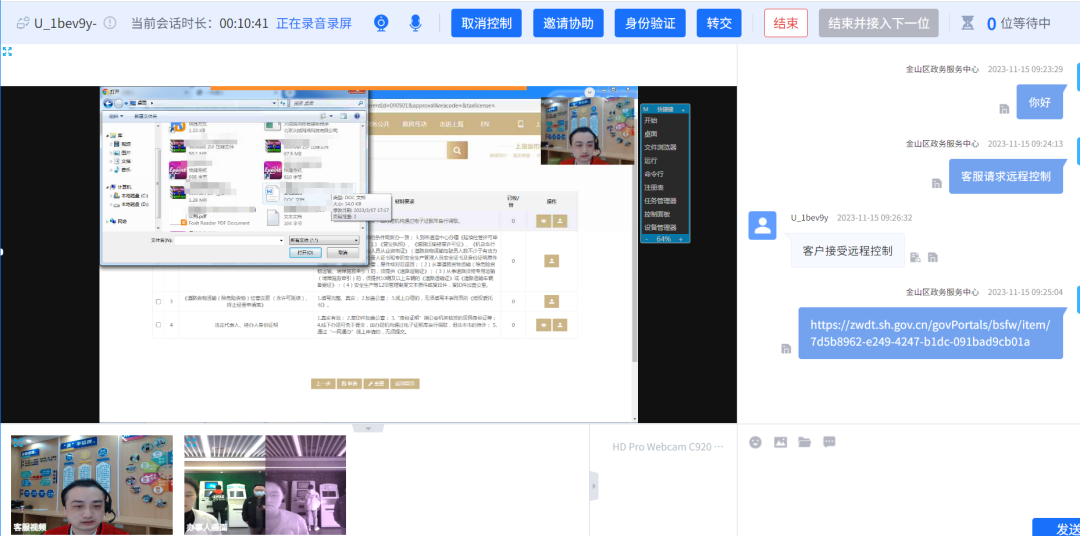This screenshot has height=536, width=1080.
Task: Click the 取消控制 button
Action: [486, 23]
